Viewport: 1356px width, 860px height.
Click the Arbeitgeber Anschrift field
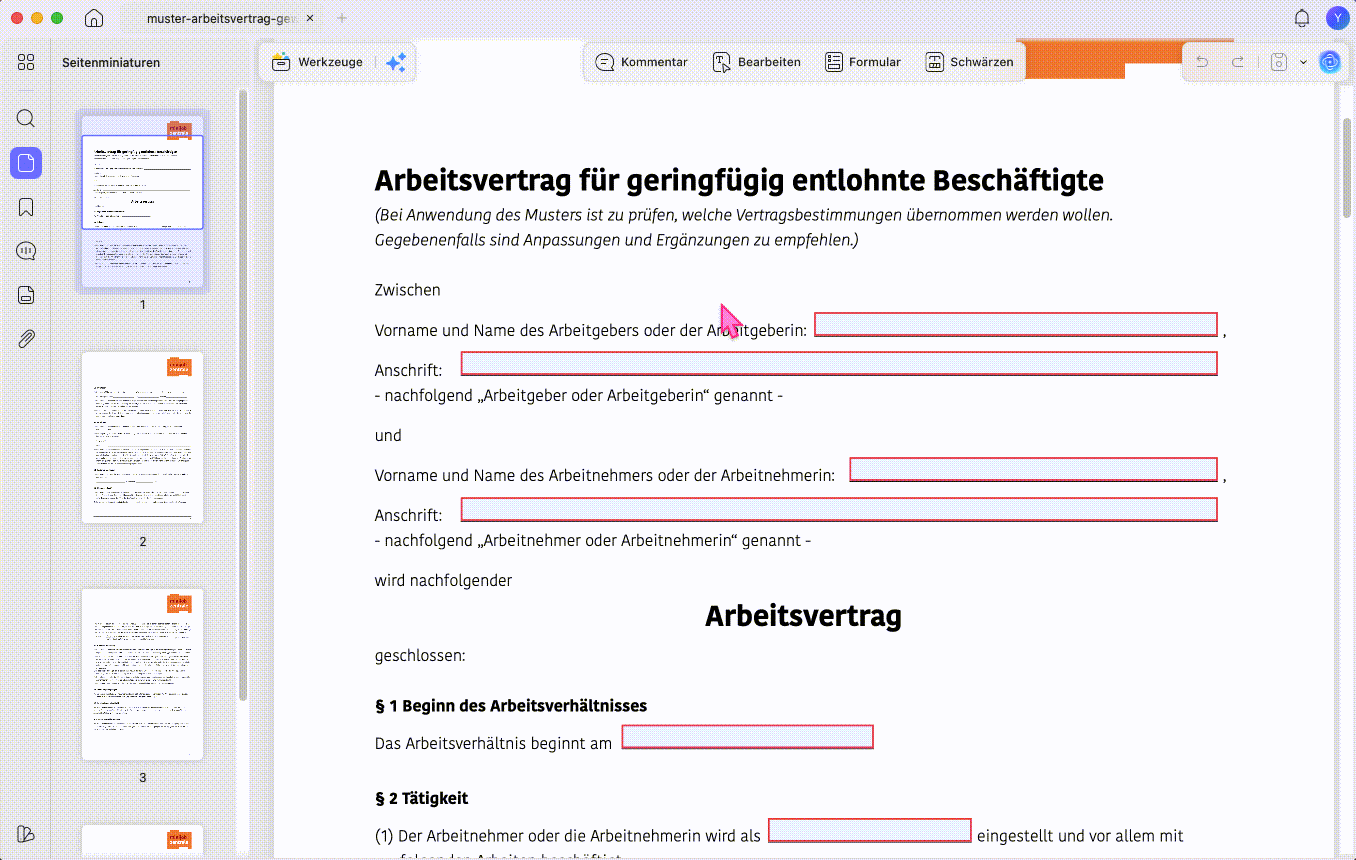click(x=838, y=363)
